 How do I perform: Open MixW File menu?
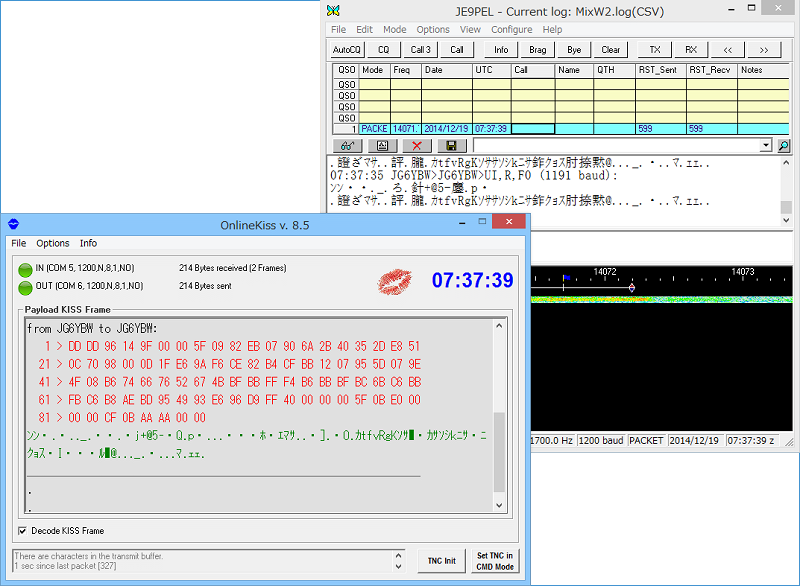338,30
